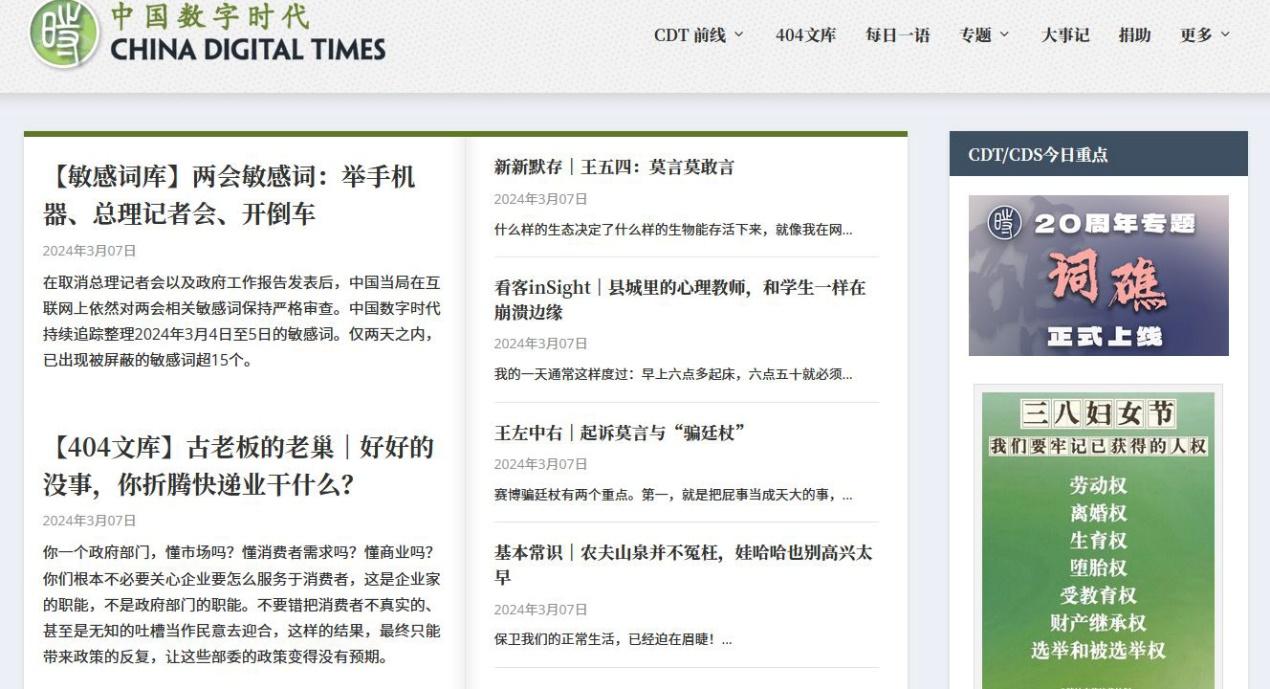
Task: Click excerpt 赛博骗廷杖有两个重点
Action: (x=673, y=495)
